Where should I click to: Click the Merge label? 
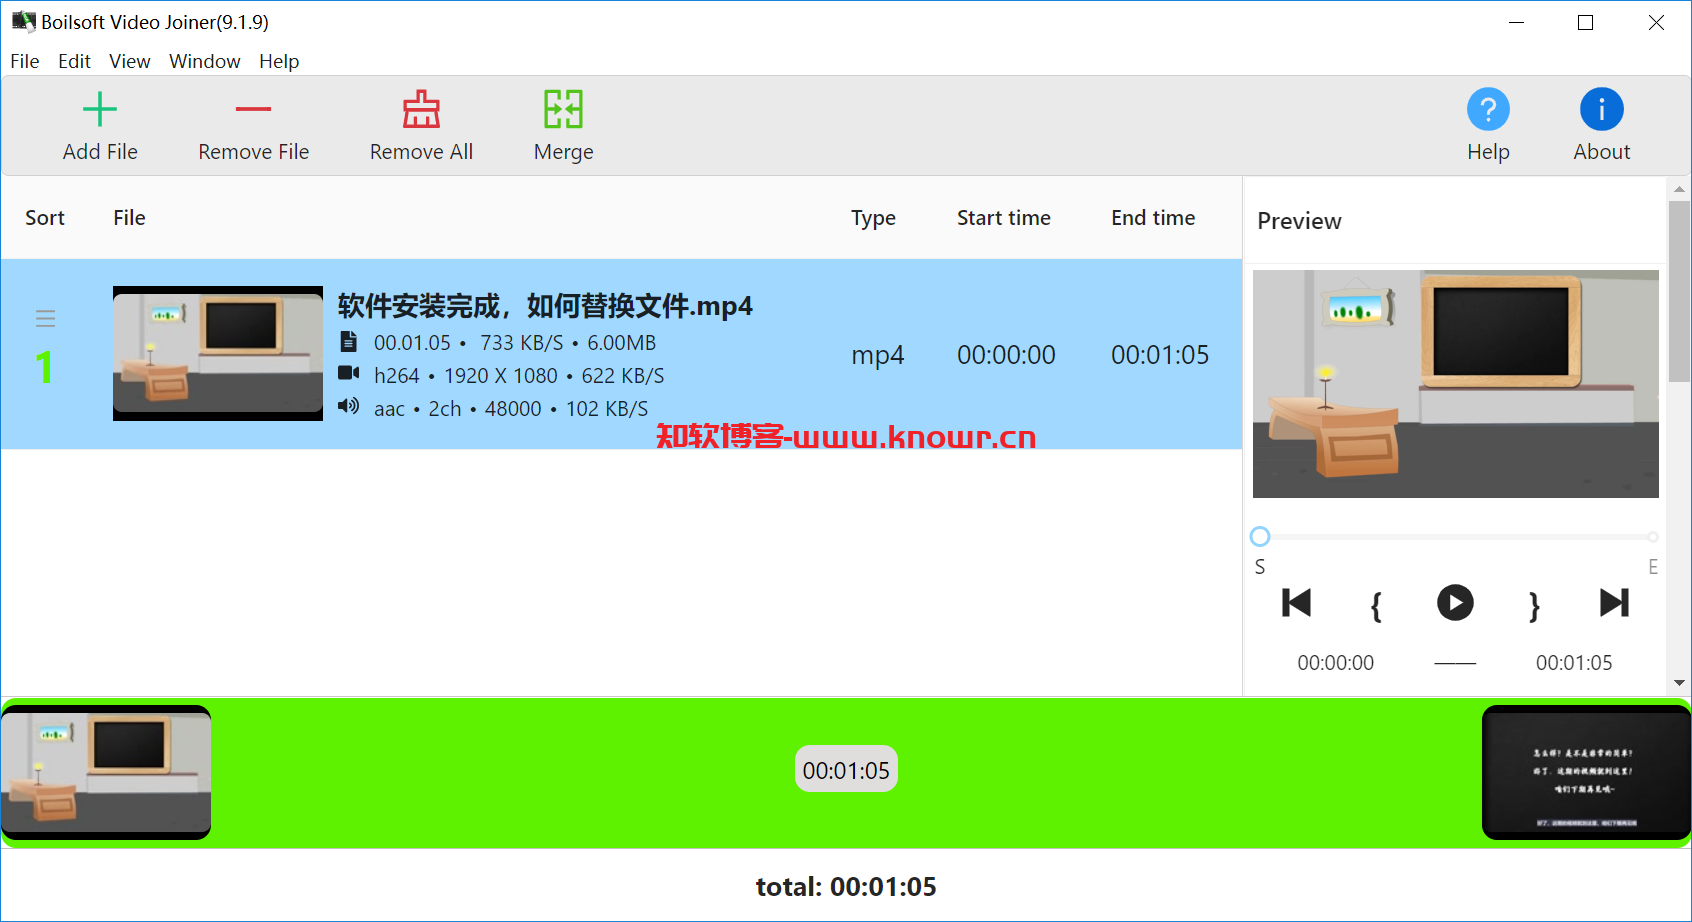point(563,152)
